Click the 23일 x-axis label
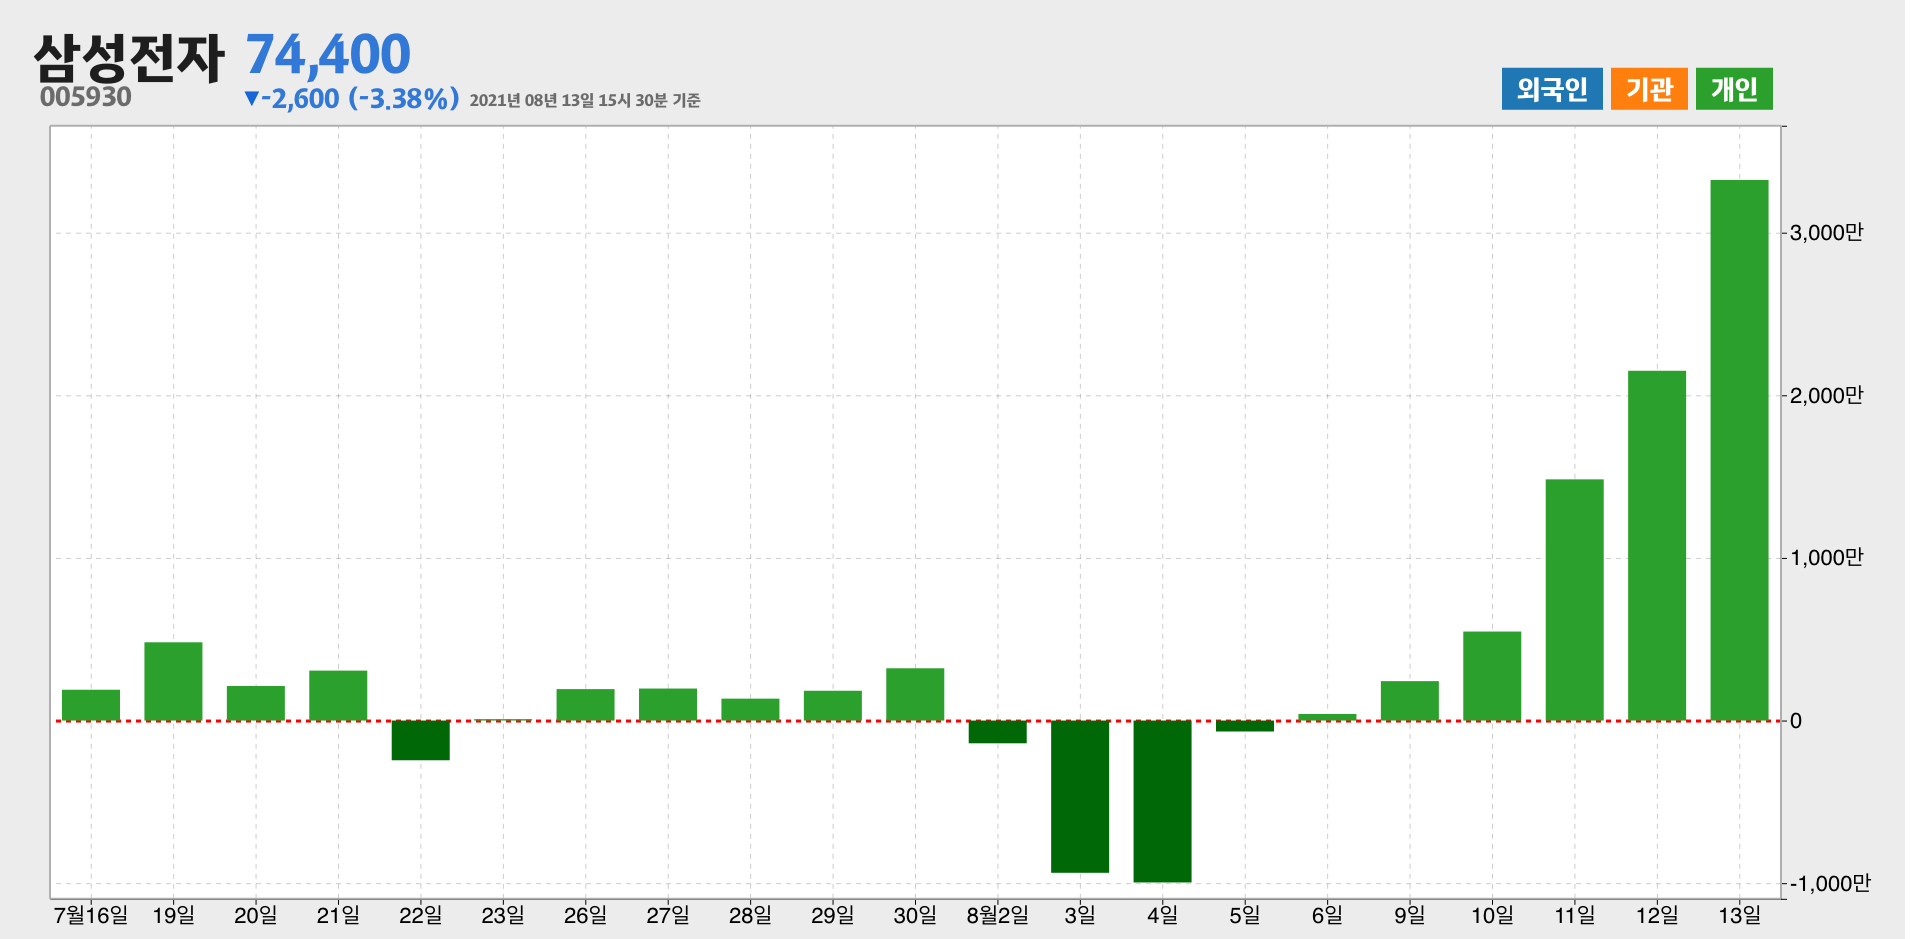 (x=503, y=915)
